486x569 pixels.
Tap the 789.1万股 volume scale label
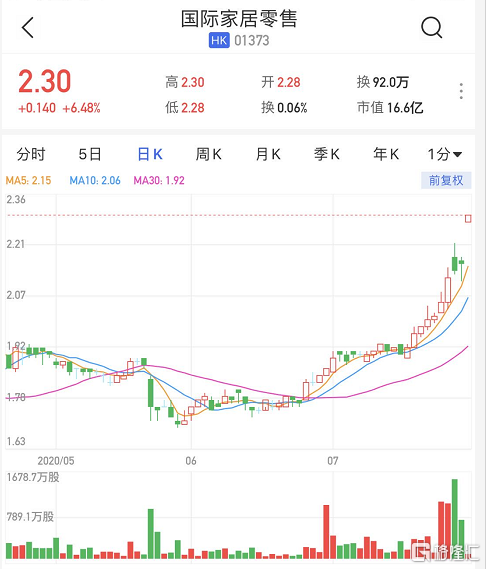[x=30, y=516]
